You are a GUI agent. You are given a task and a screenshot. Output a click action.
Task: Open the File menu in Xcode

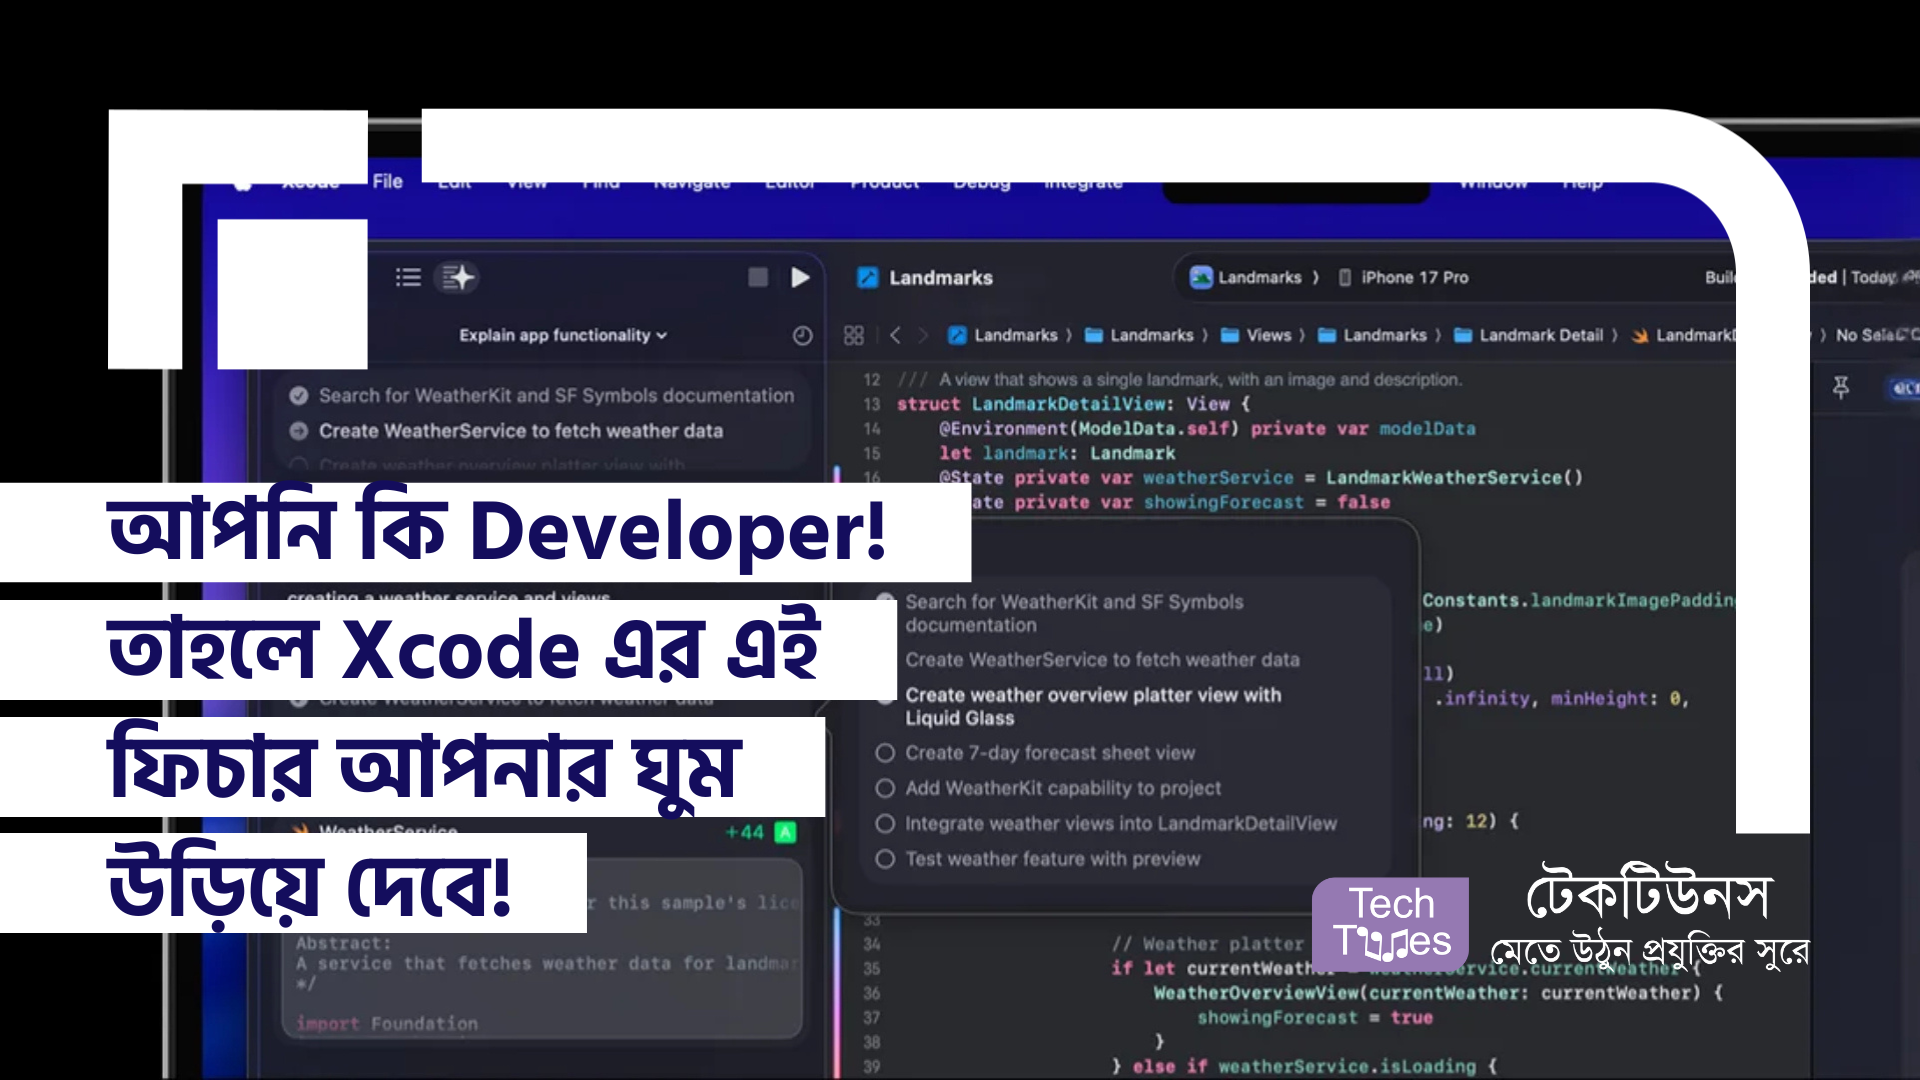387,181
